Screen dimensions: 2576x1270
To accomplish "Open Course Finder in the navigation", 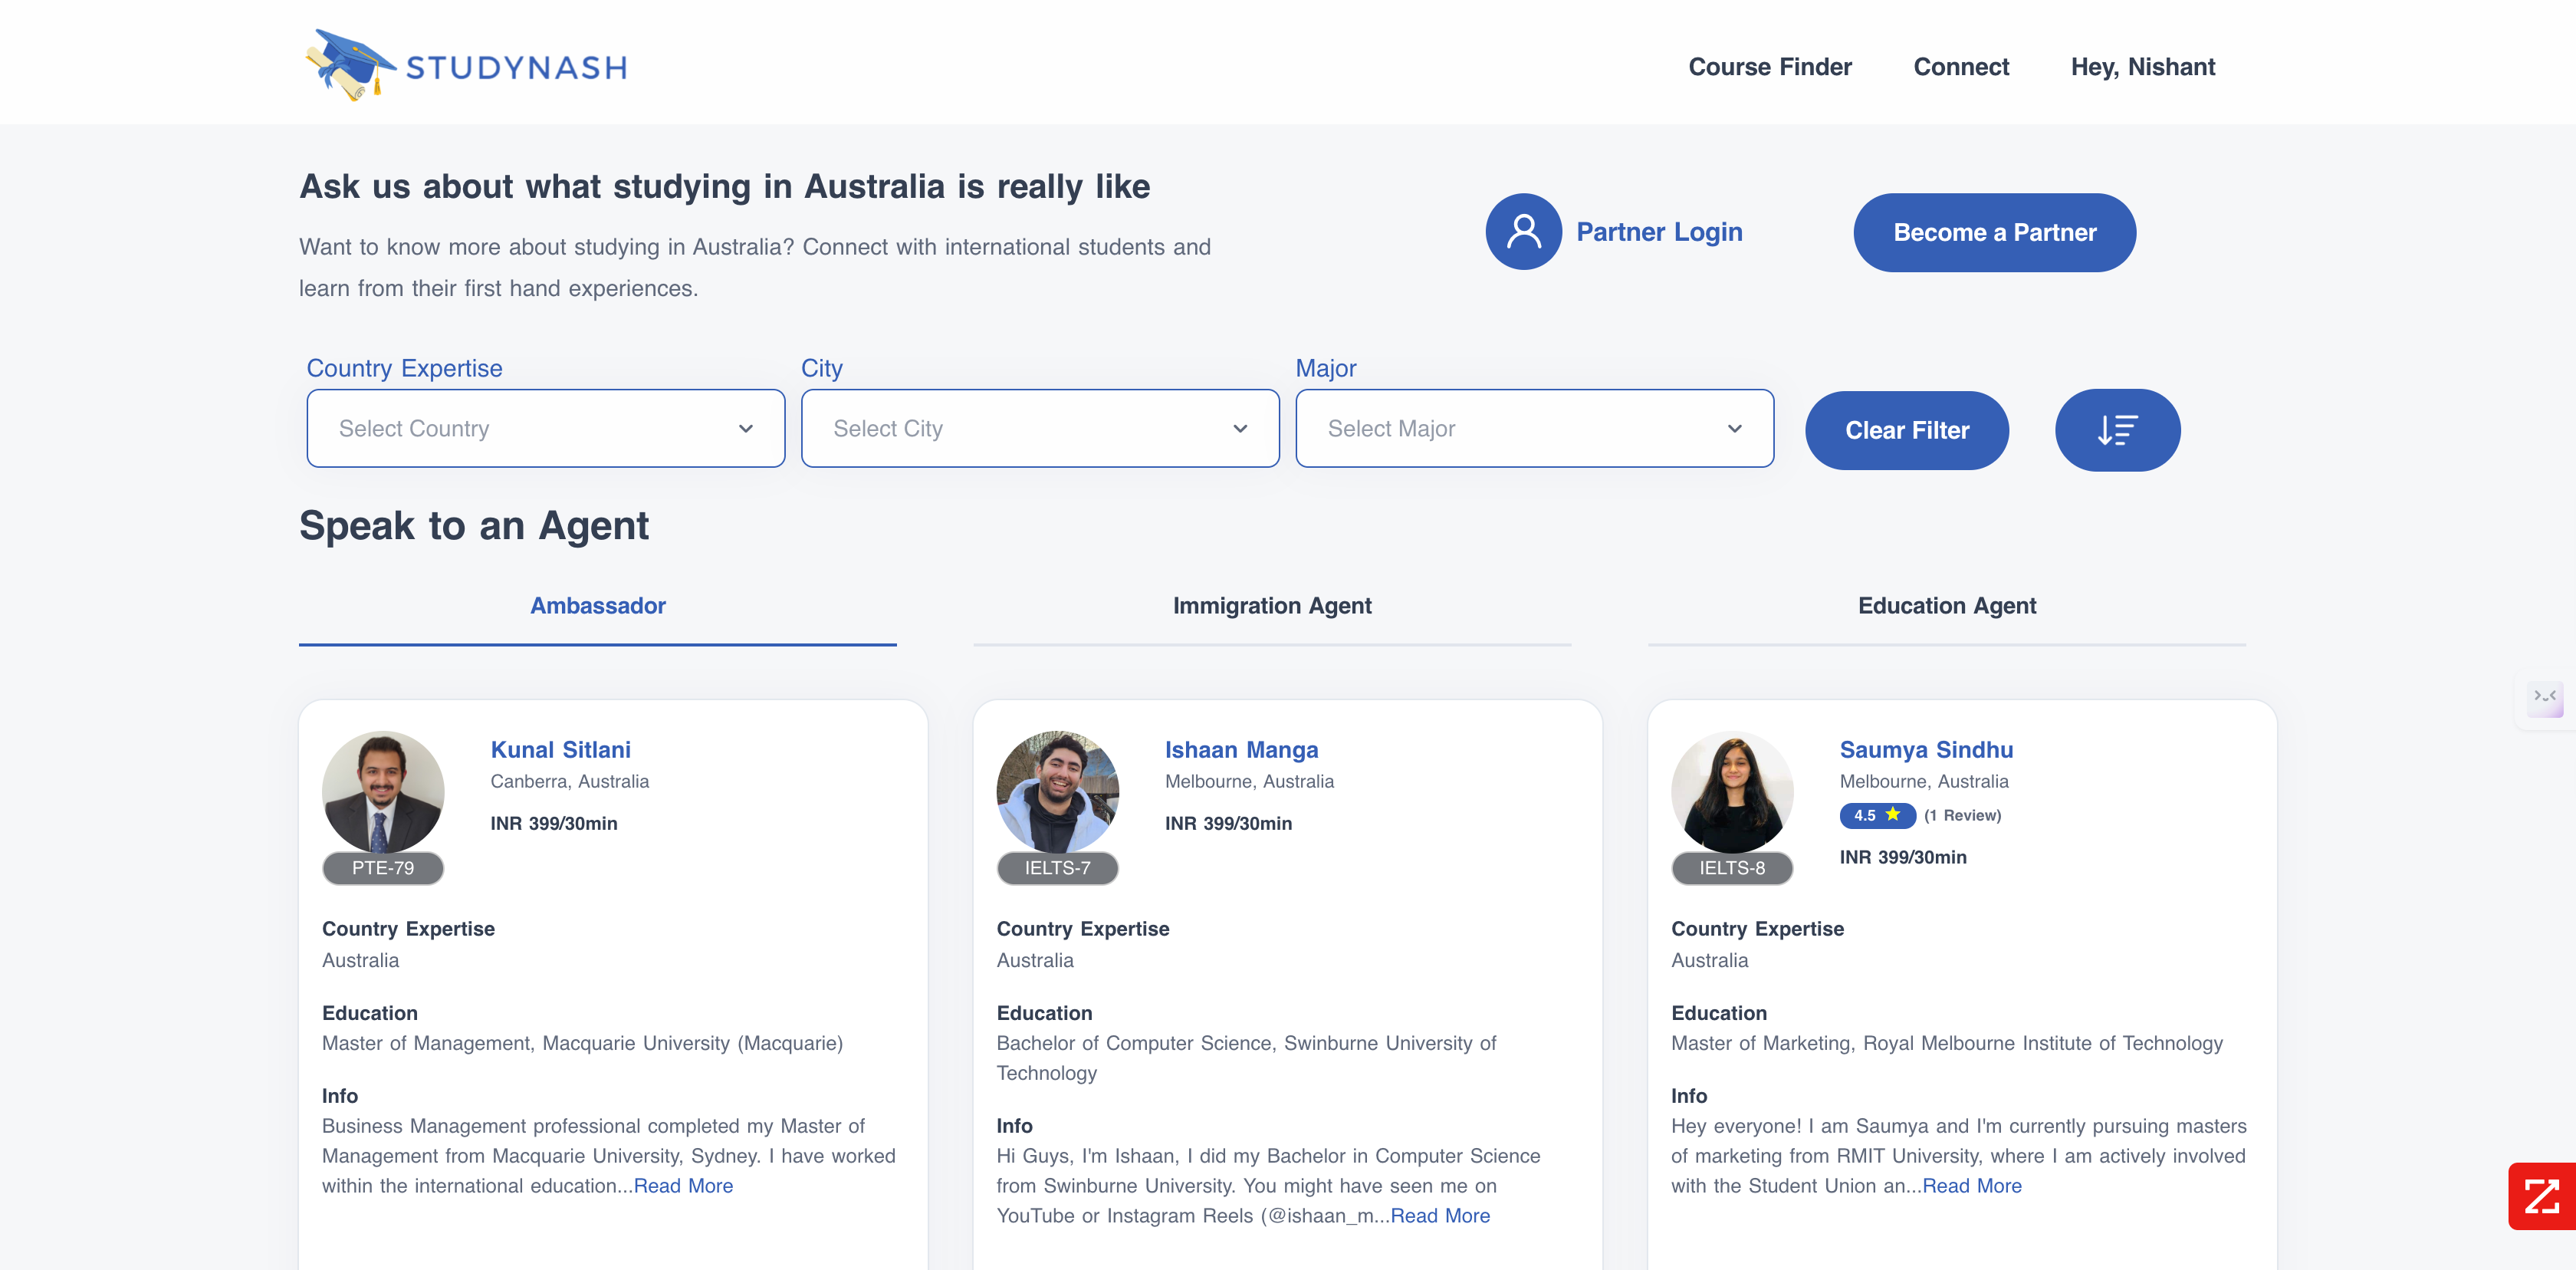I will click(1769, 67).
